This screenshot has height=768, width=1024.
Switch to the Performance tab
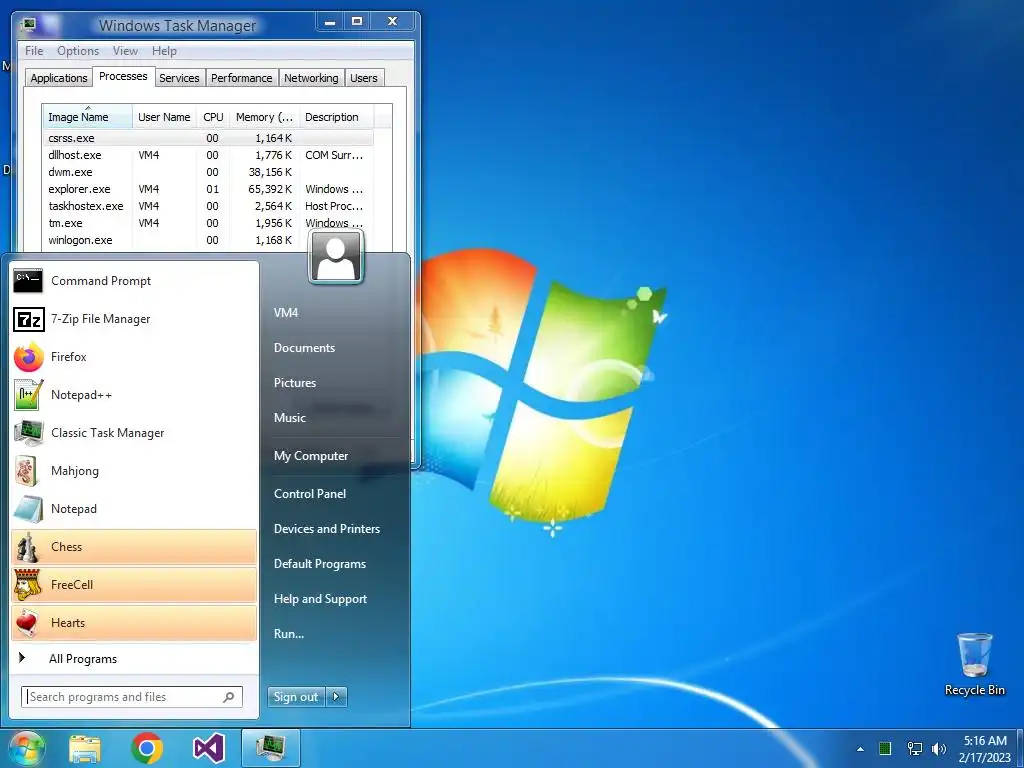pos(242,78)
